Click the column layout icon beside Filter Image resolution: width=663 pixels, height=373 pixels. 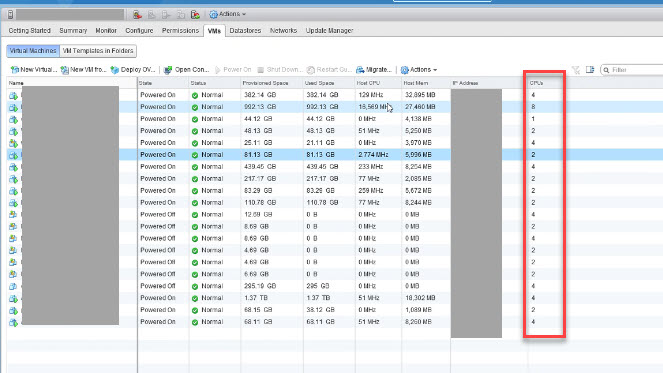(x=590, y=69)
